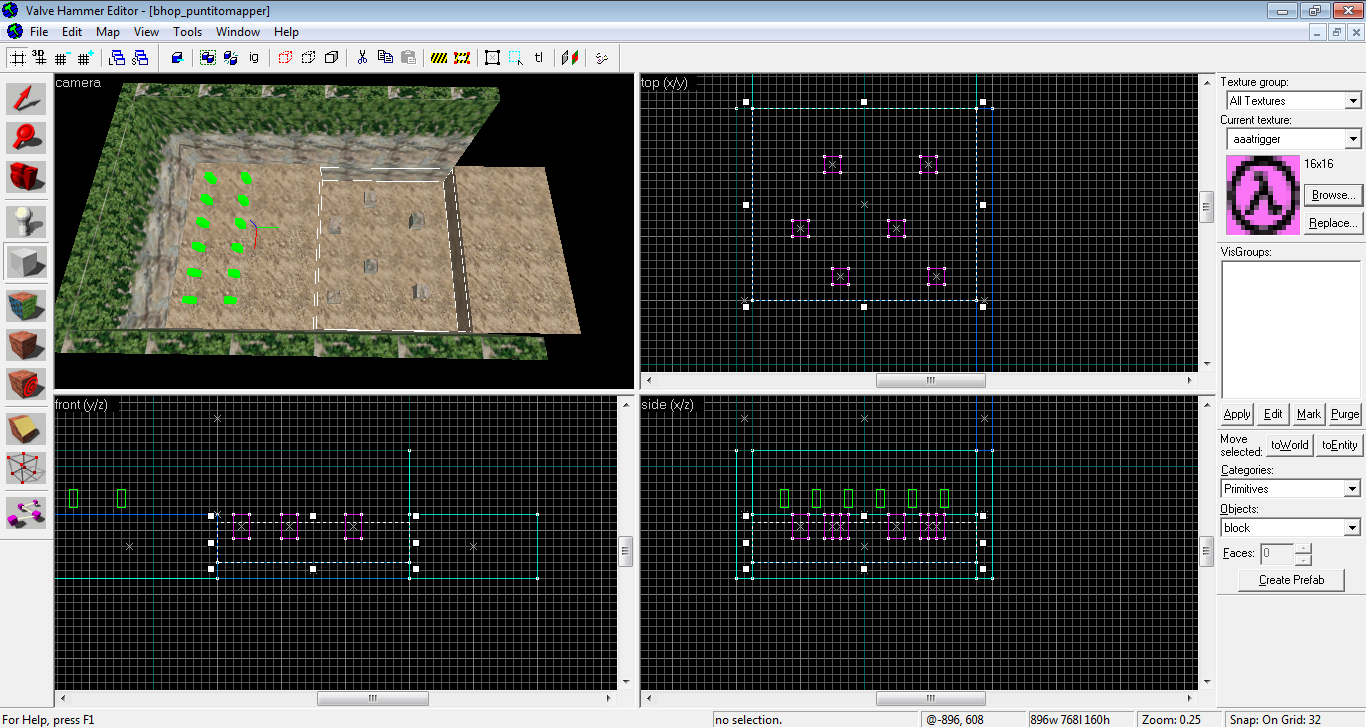Group the selected objects via toolbar icon

coord(207,58)
